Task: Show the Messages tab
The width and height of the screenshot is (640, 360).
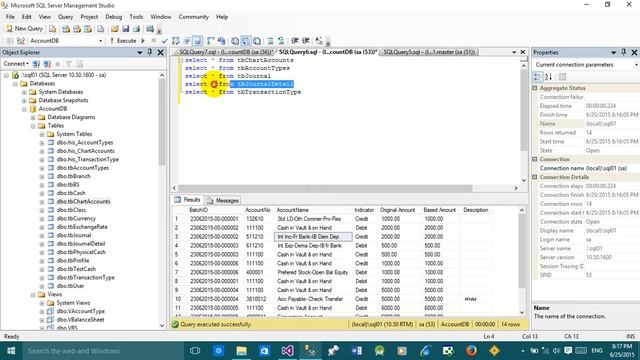Action: click(x=223, y=200)
